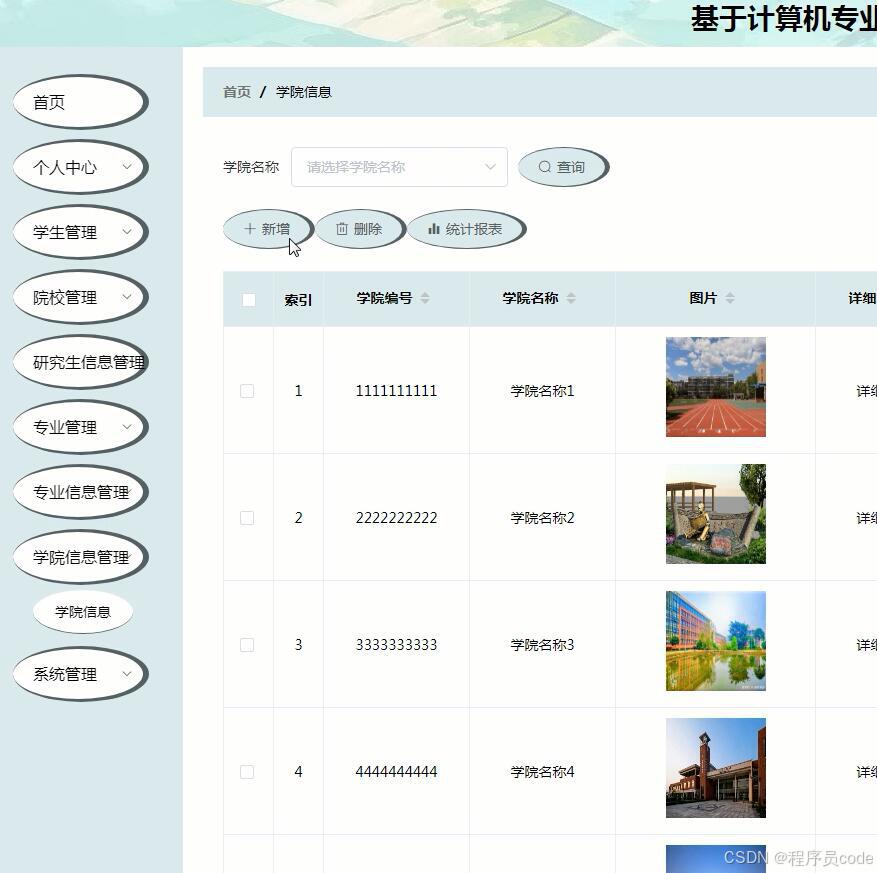Open the thumbnail image of 学院名称3
This screenshot has width=877, height=873.
click(715, 640)
